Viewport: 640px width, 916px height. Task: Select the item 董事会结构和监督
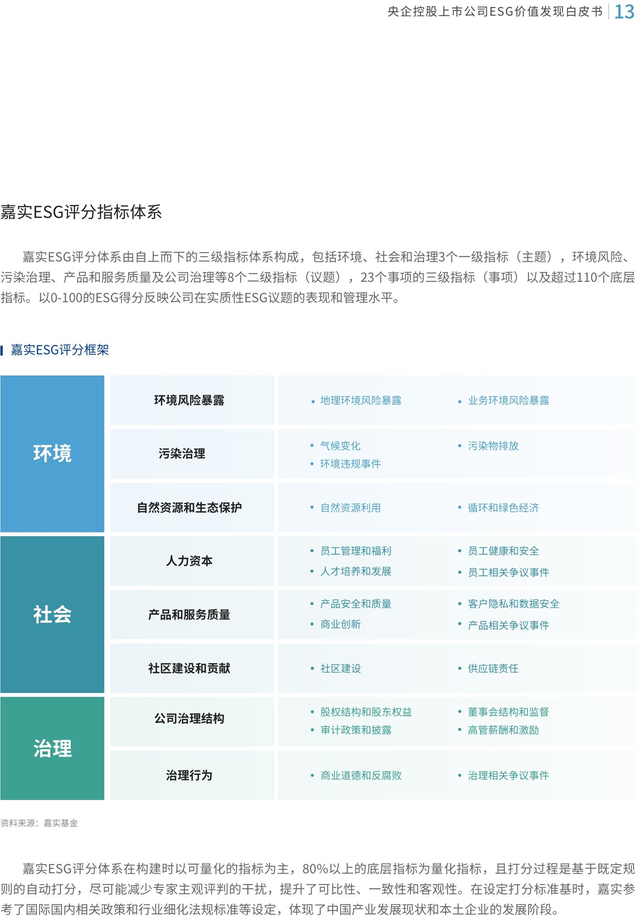pyautogui.click(x=508, y=712)
